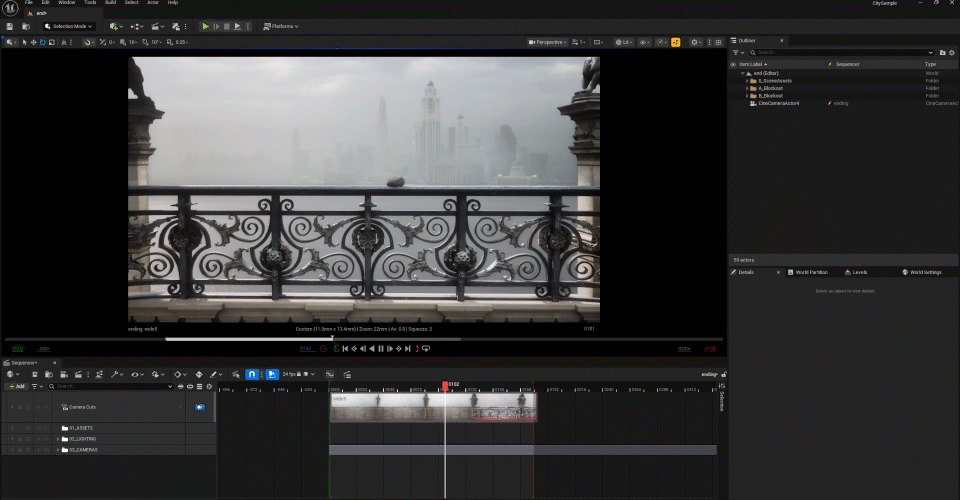Viewport: 960px width, 500px height.
Task: Toggle the Camera Outs lock-viewport camera button
Action: [x=200, y=407]
